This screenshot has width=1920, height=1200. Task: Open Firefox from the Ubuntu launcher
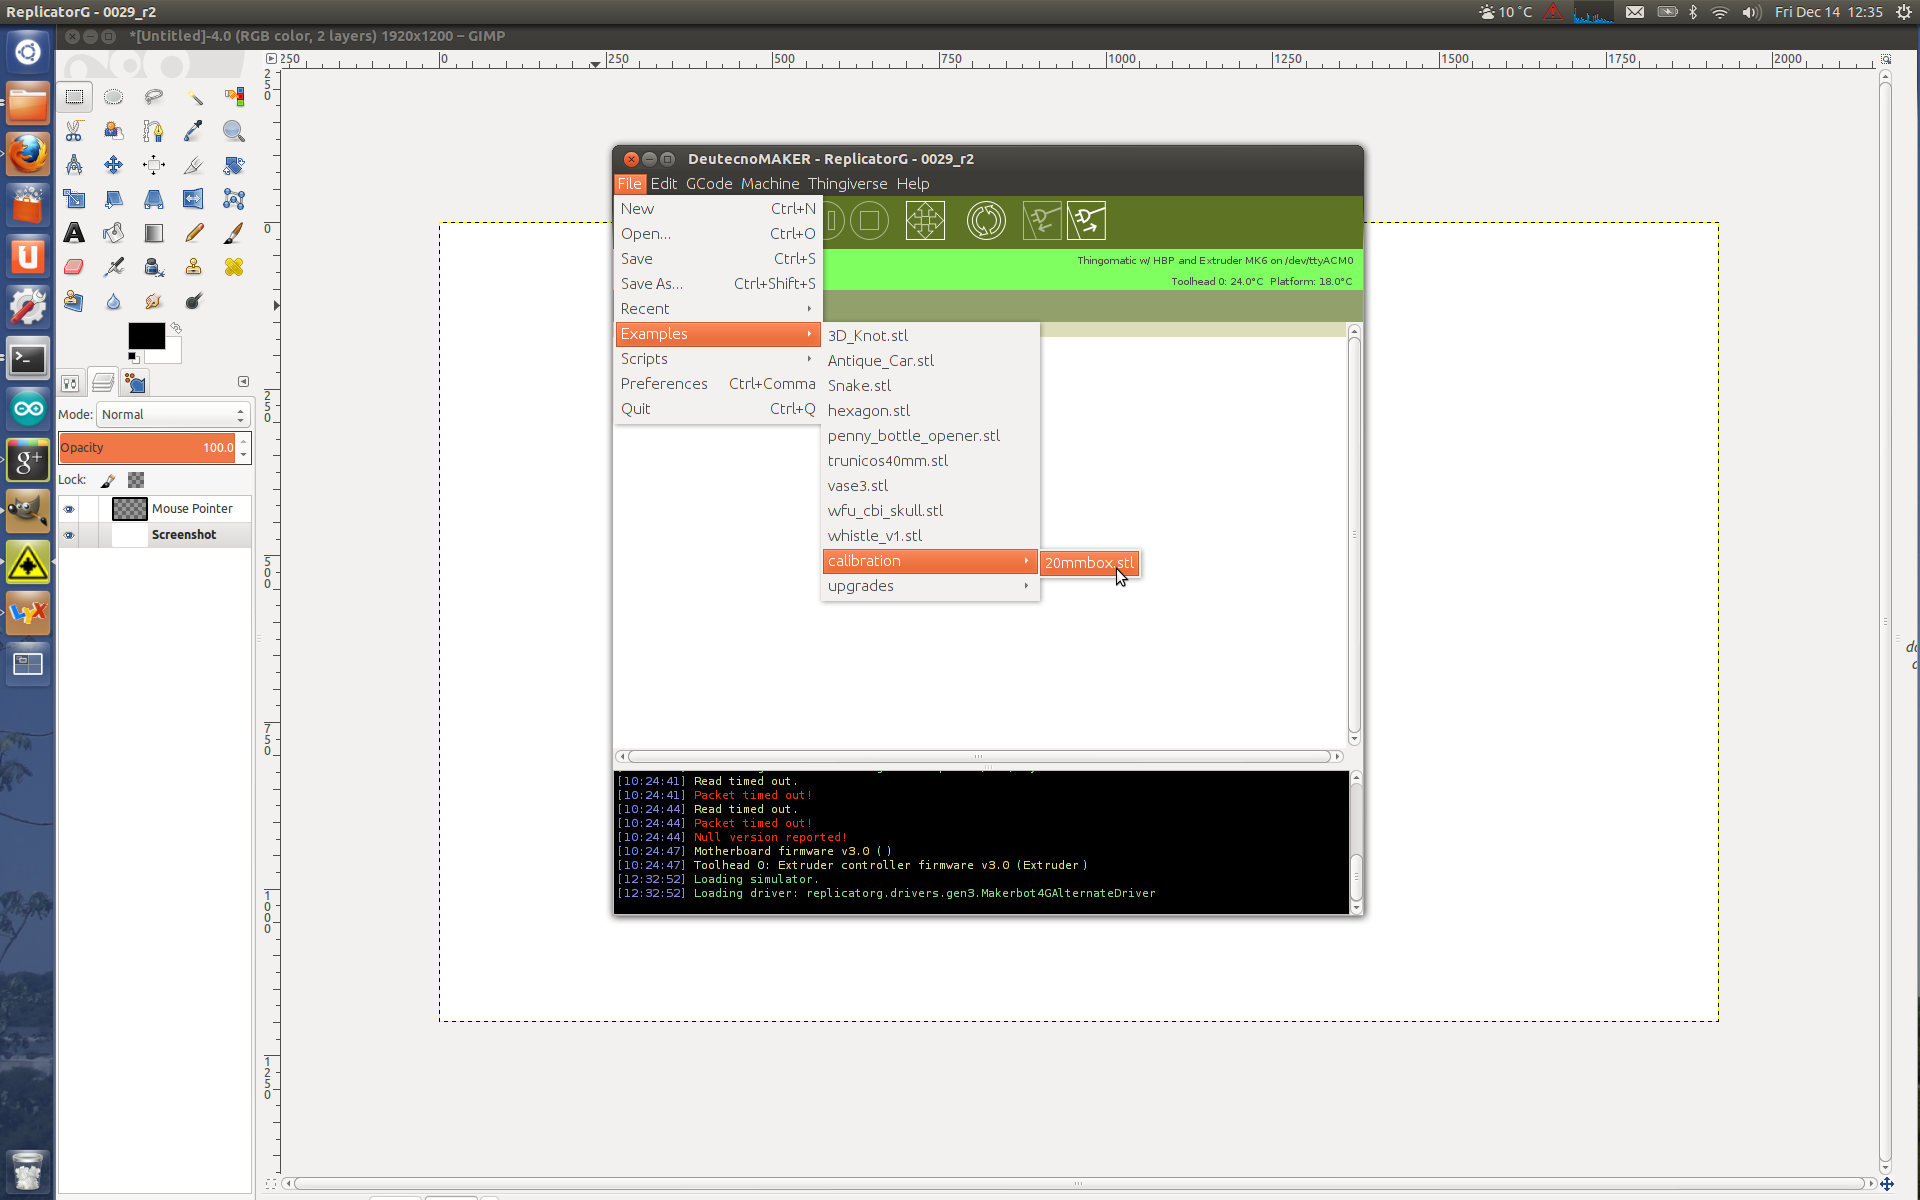pyautogui.click(x=27, y=154)
